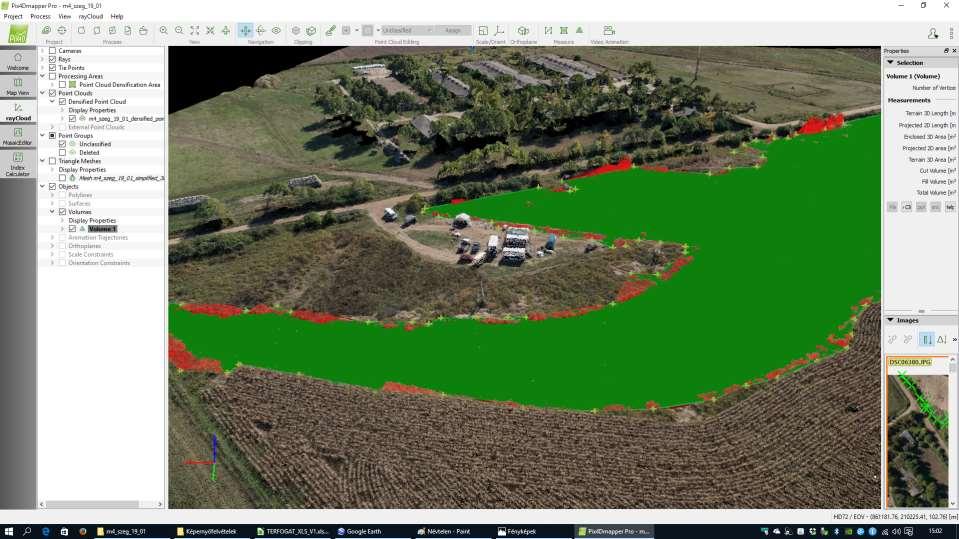Click the Assign button

click(453, 31)
